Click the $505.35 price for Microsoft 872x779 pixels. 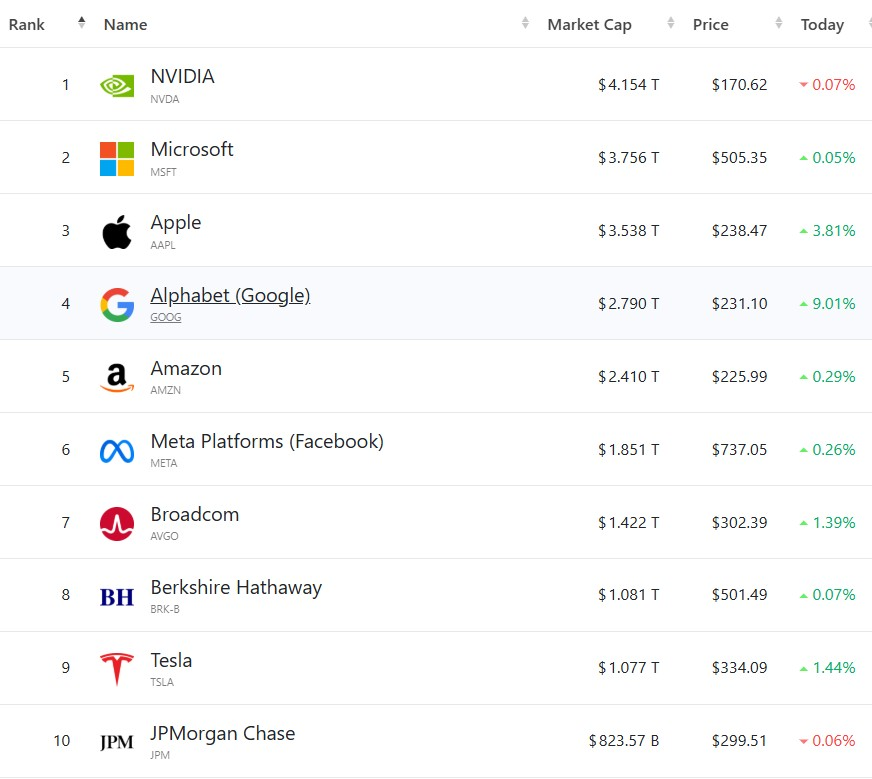(740, 158)
